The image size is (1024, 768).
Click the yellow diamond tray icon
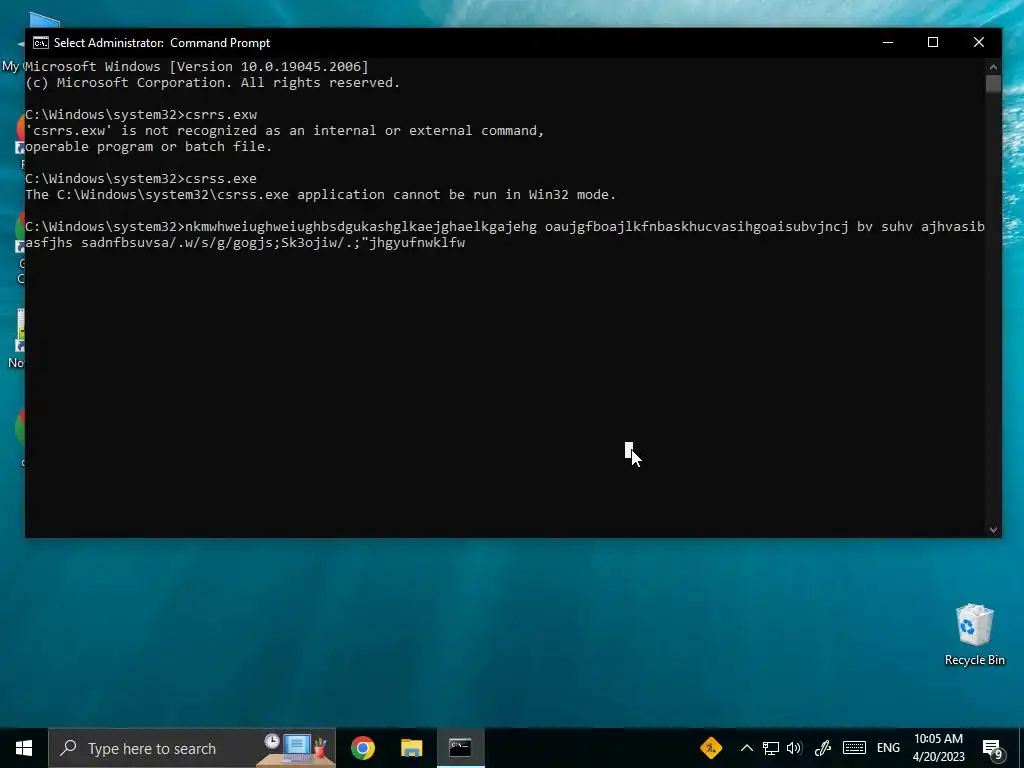click(711, 748)
